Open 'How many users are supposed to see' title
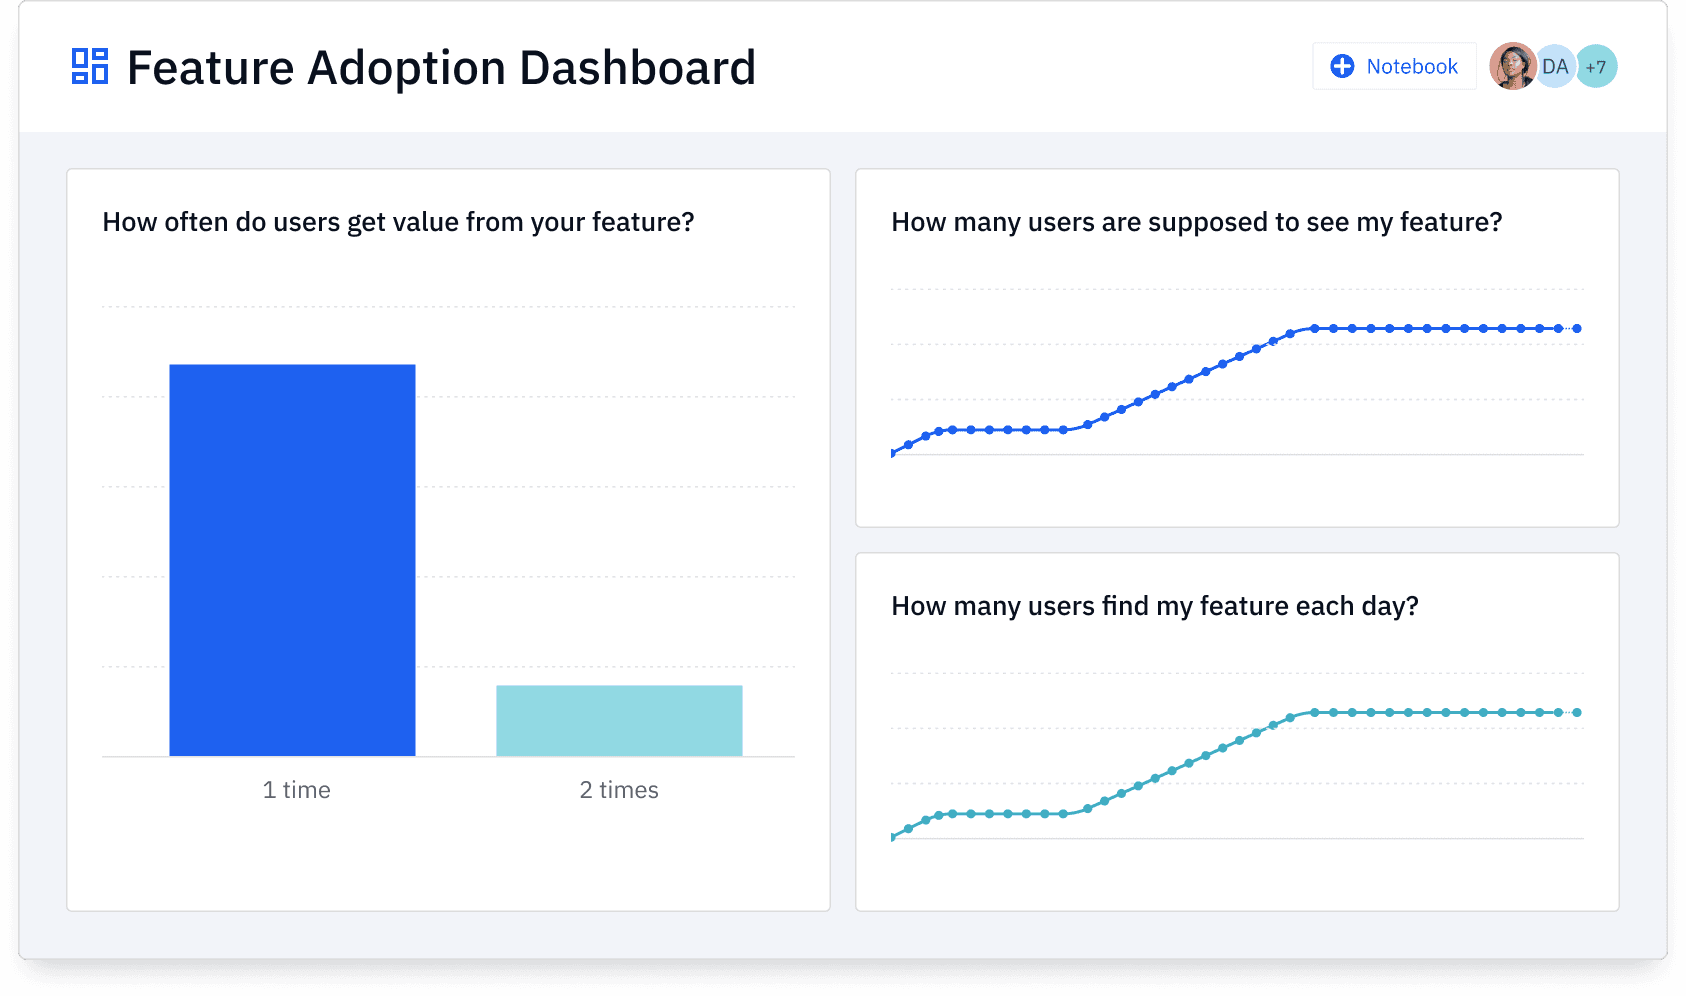Viewport: 1686px width, 996px height. 1196,222
